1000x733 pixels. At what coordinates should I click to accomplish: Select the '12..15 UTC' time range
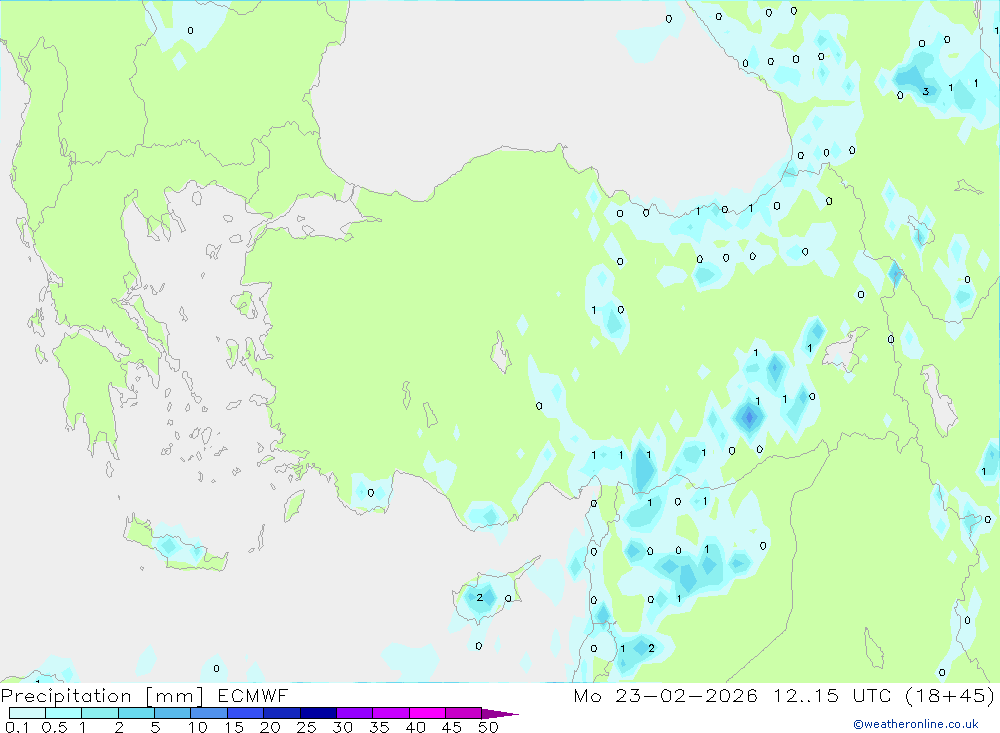tap(832, 696)
